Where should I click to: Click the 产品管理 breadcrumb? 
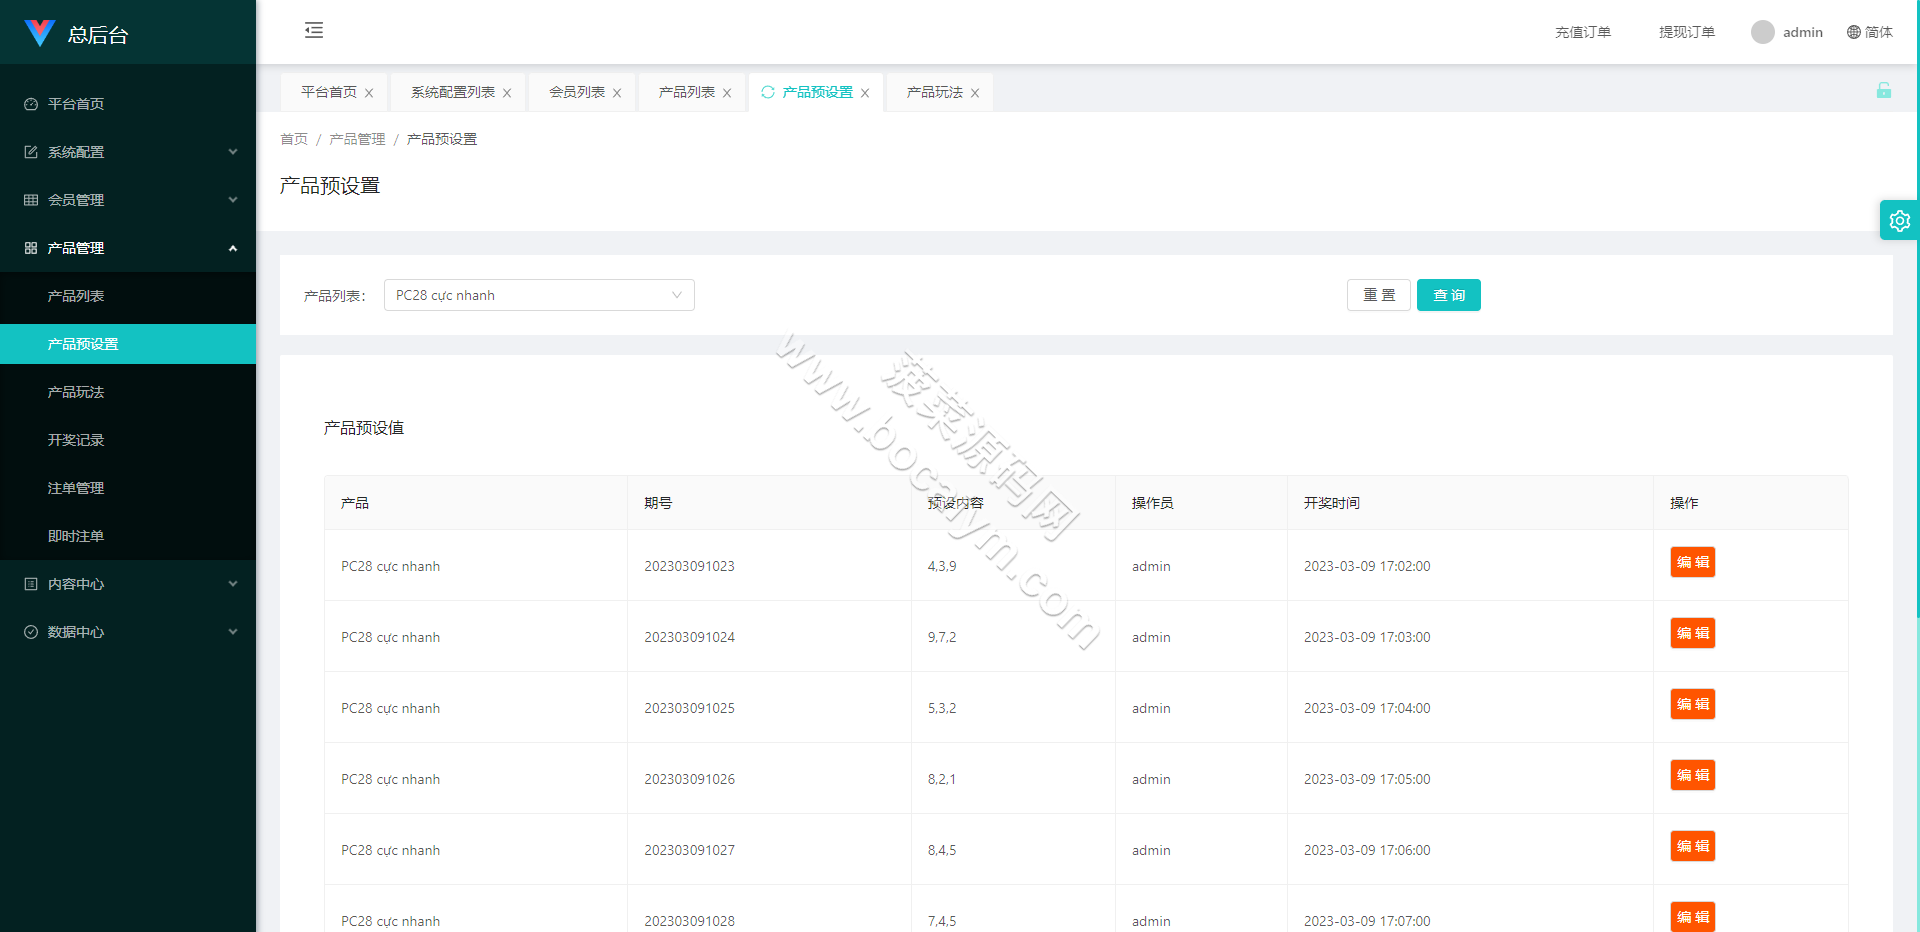[357, 139]
